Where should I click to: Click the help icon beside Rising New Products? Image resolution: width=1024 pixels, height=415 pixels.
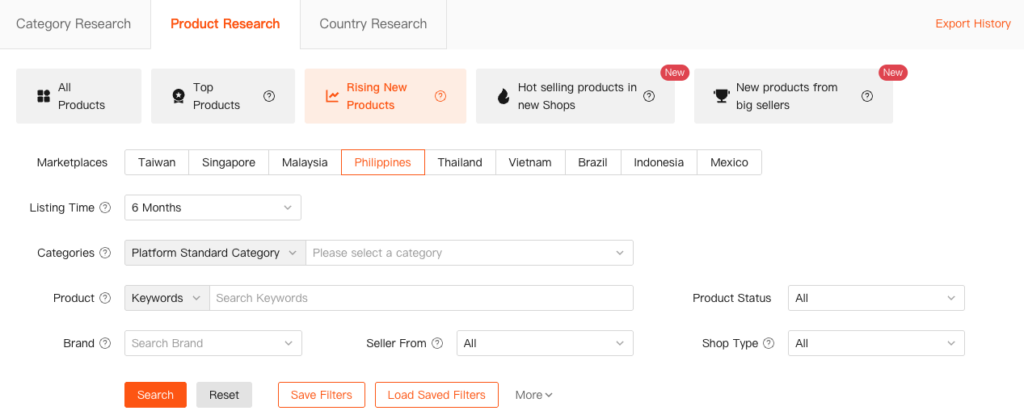click(x=440, y=96)
